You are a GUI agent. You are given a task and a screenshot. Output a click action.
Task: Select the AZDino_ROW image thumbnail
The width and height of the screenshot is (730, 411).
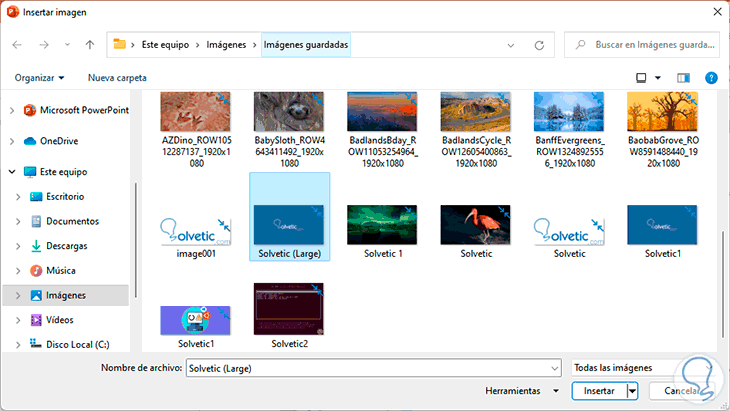tap(196, 112)
